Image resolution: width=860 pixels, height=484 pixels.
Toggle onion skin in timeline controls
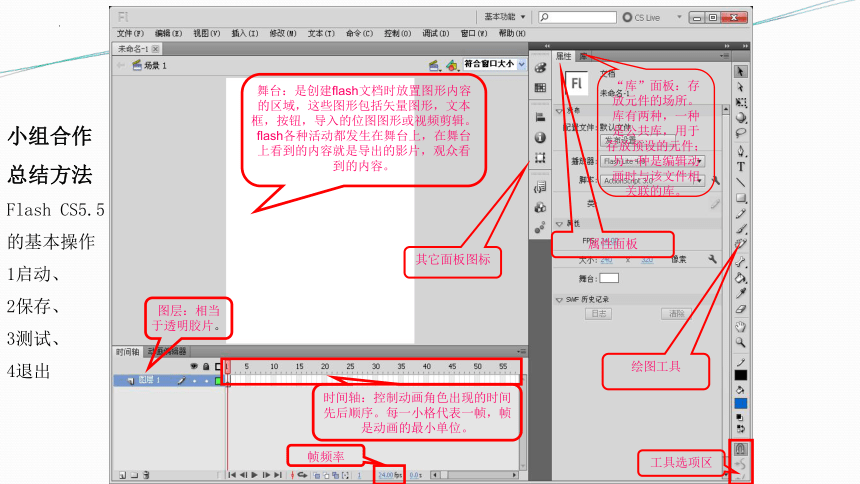click(x=317, y=475)
